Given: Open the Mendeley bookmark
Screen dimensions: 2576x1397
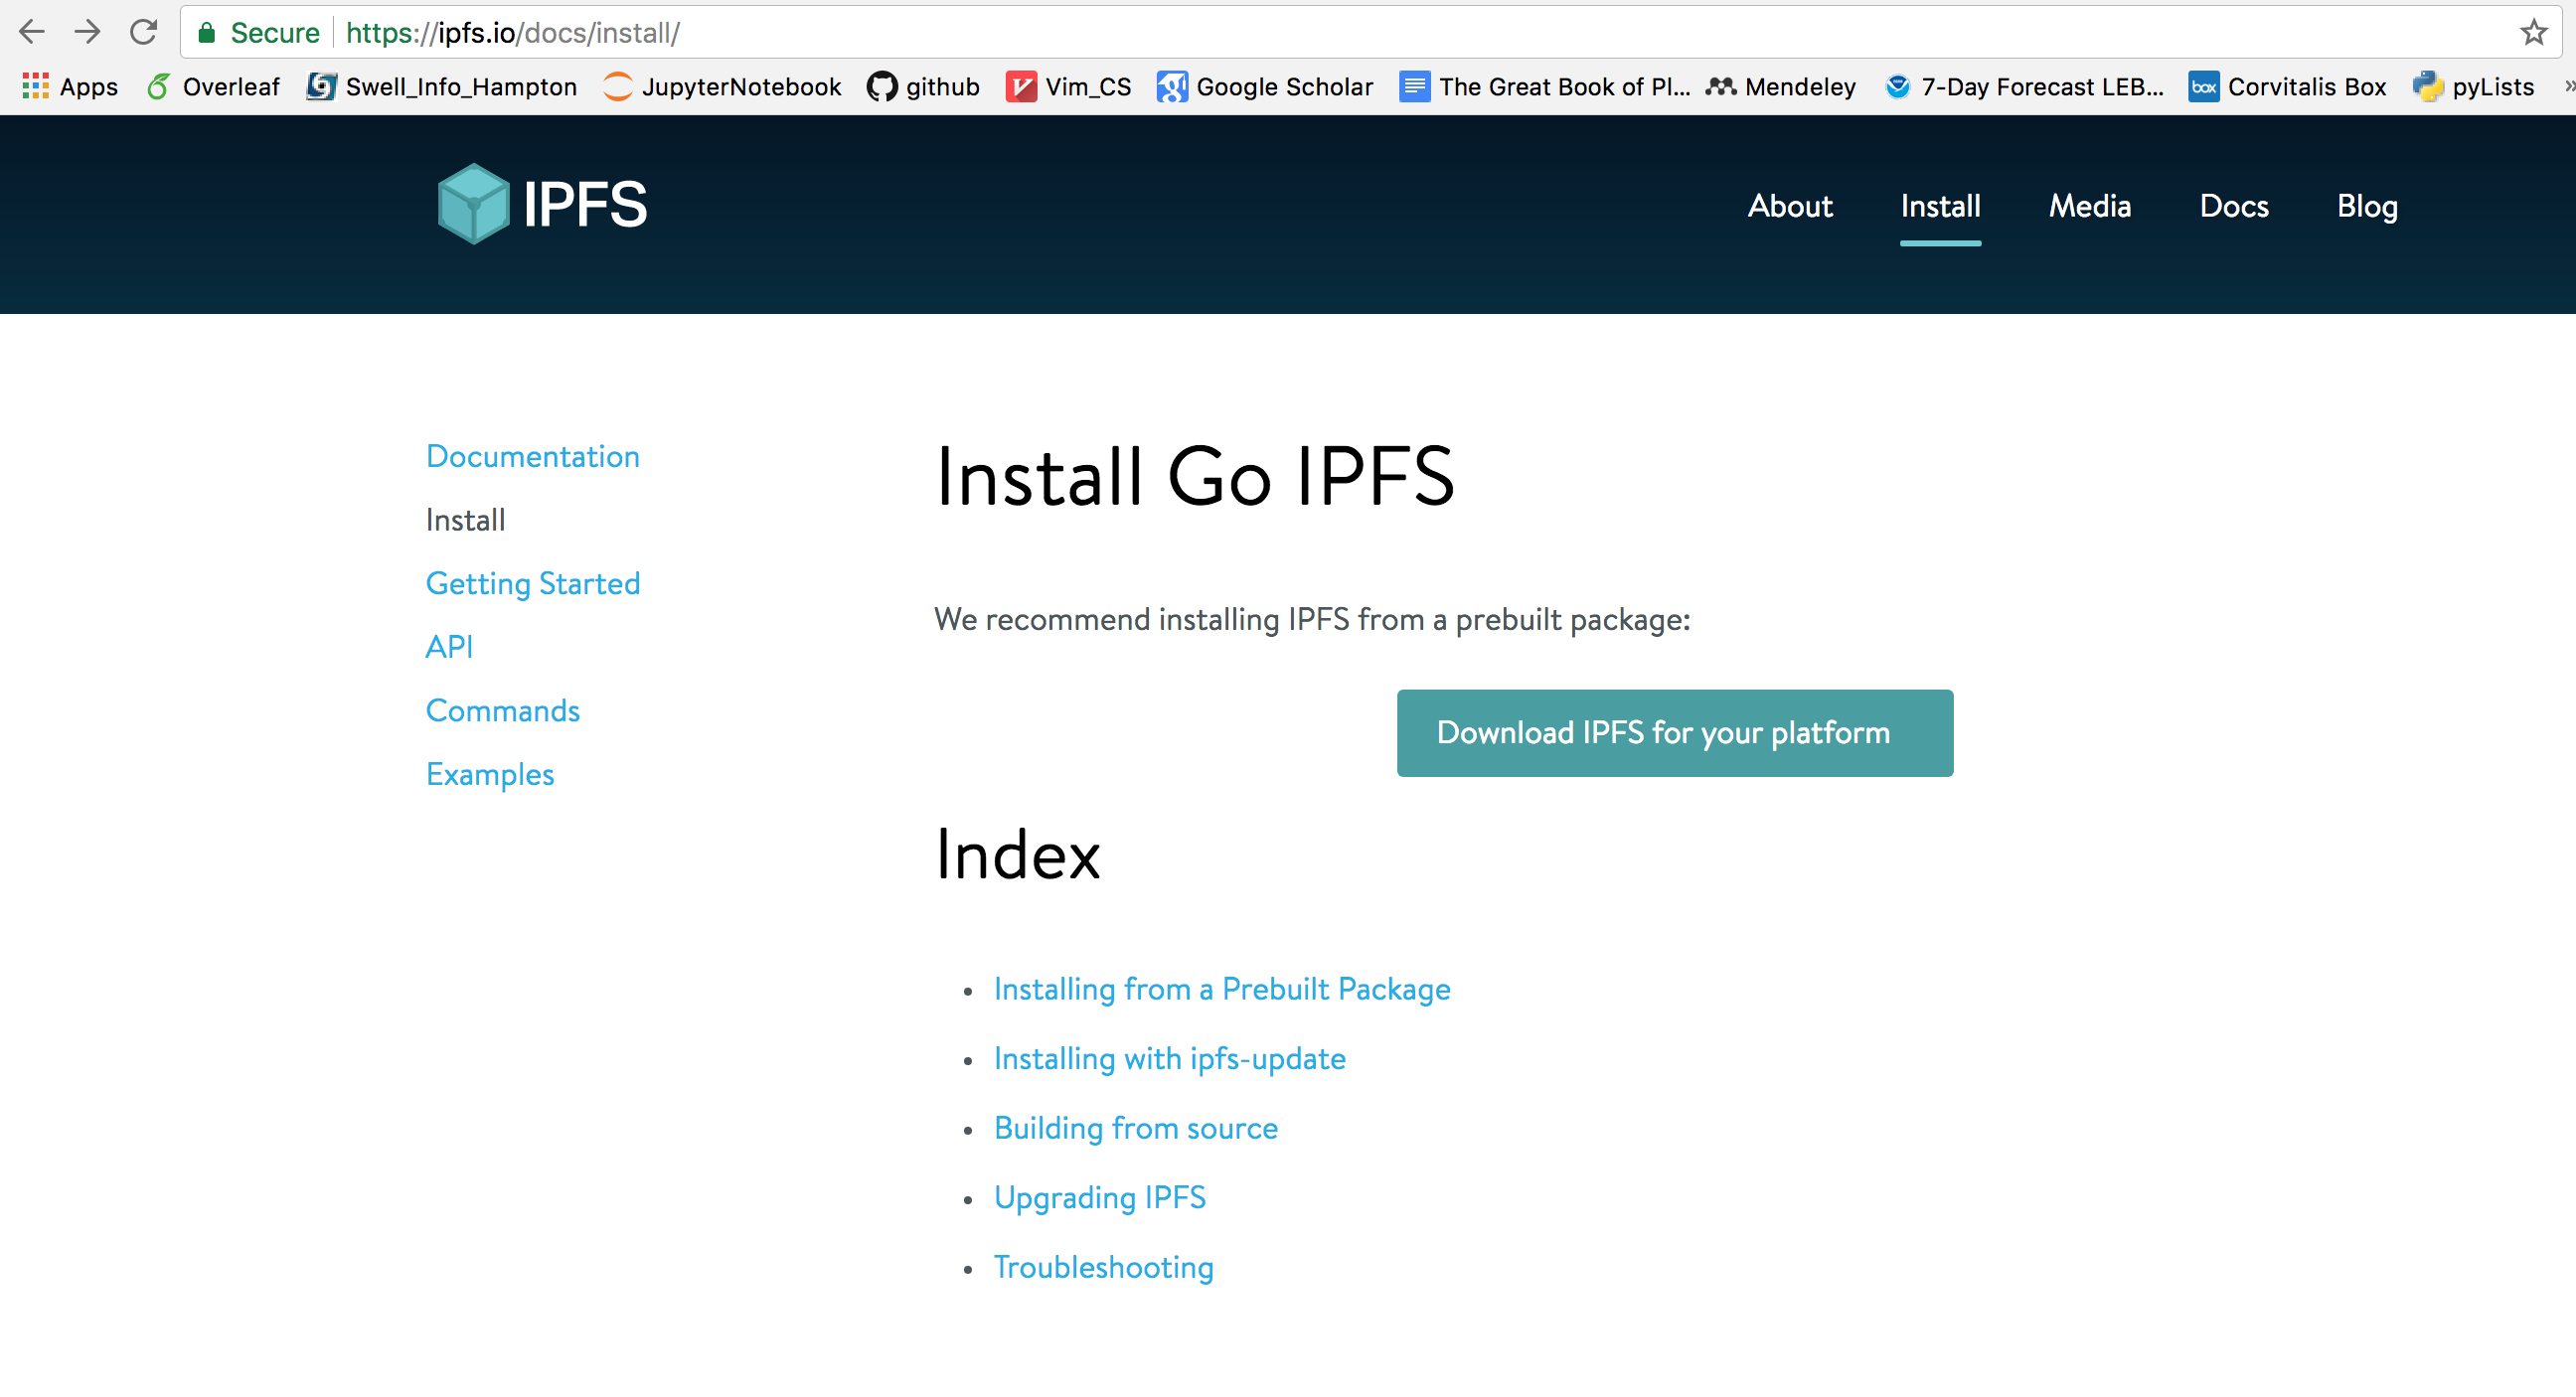Looking at the screenshot, I should coord(1781,87).
